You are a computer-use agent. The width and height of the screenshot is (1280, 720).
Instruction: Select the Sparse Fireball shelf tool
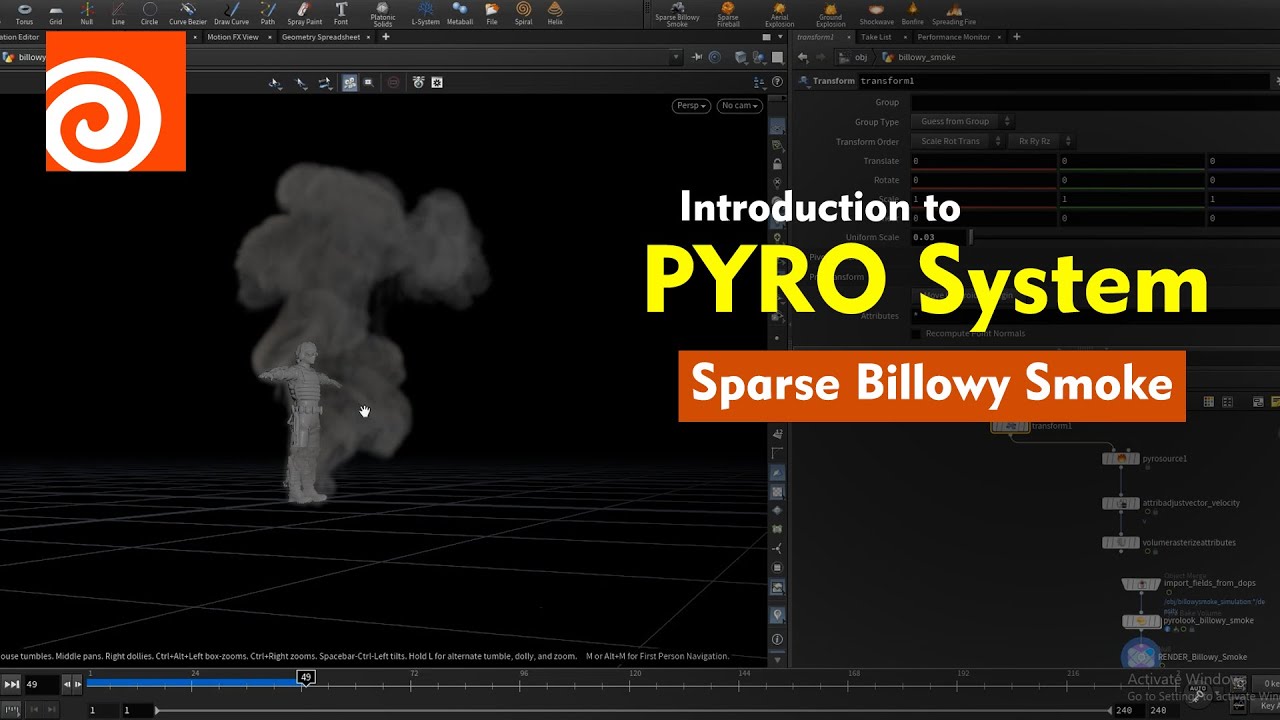click(x=728, y=14)
